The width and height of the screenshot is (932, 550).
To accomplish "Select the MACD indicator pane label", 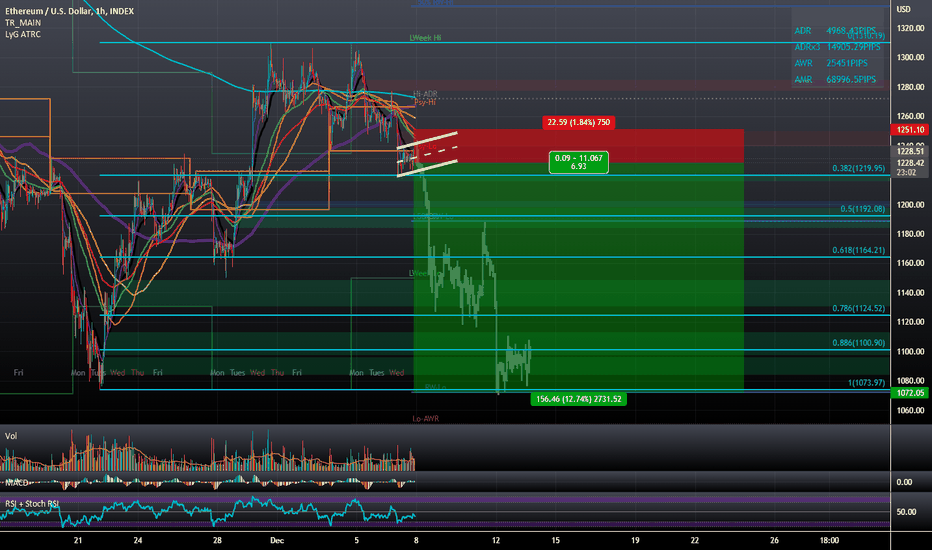I will pos(17,482).
